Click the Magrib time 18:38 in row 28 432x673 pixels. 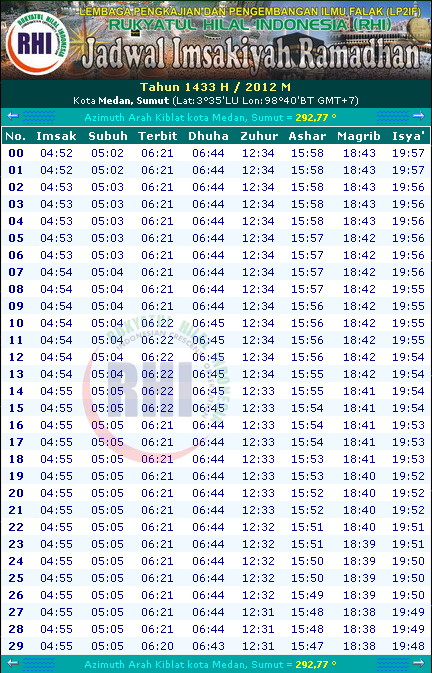tap(359, 629)
